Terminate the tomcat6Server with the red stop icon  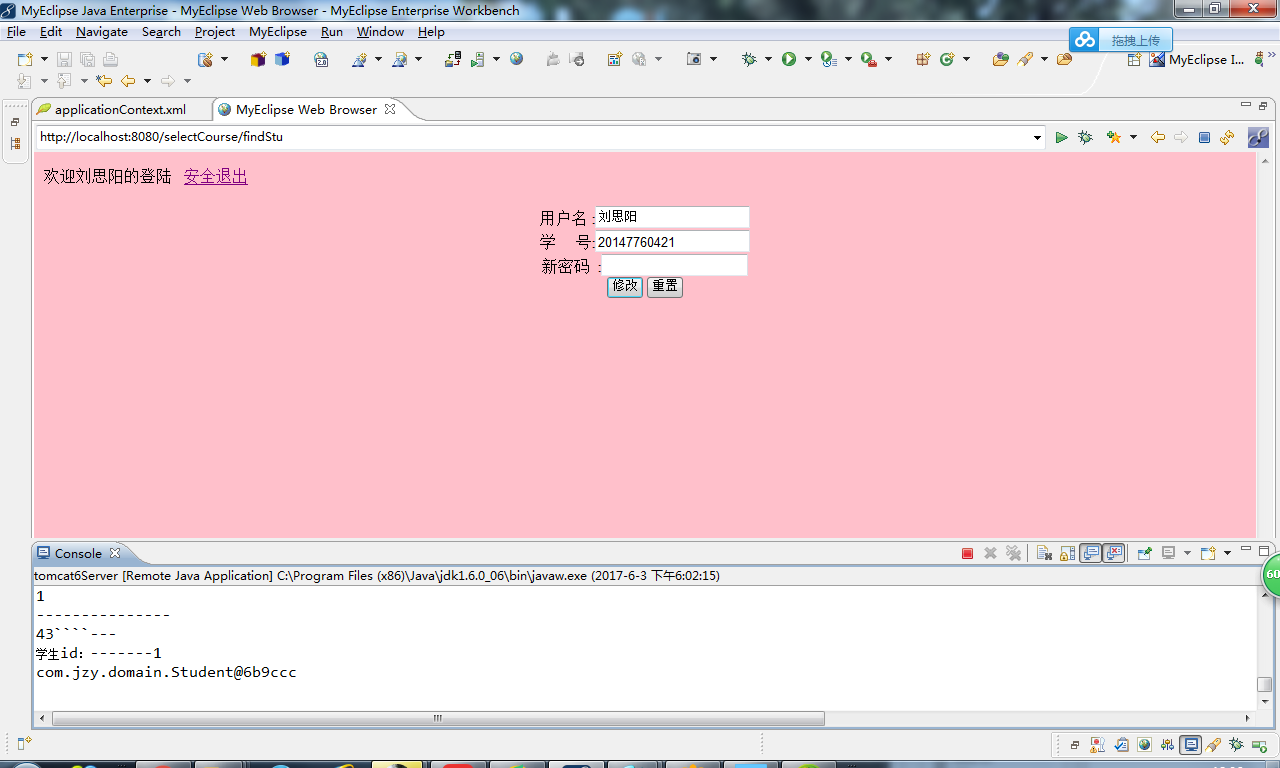[x=967, y=552]
